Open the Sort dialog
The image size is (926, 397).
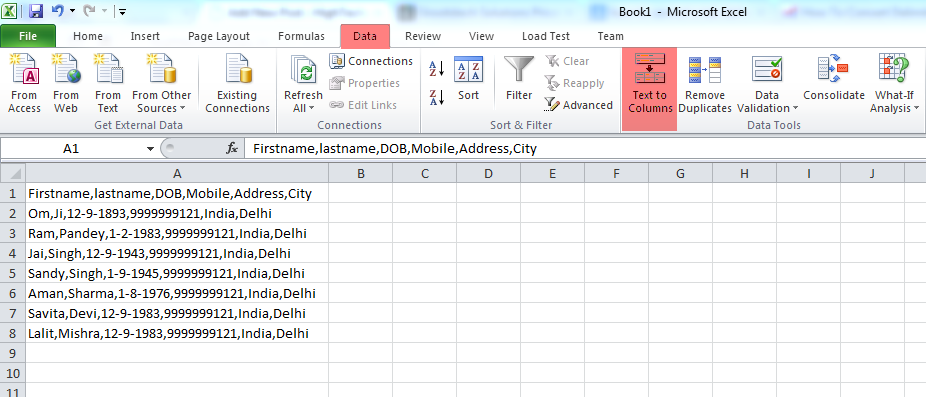468,79
